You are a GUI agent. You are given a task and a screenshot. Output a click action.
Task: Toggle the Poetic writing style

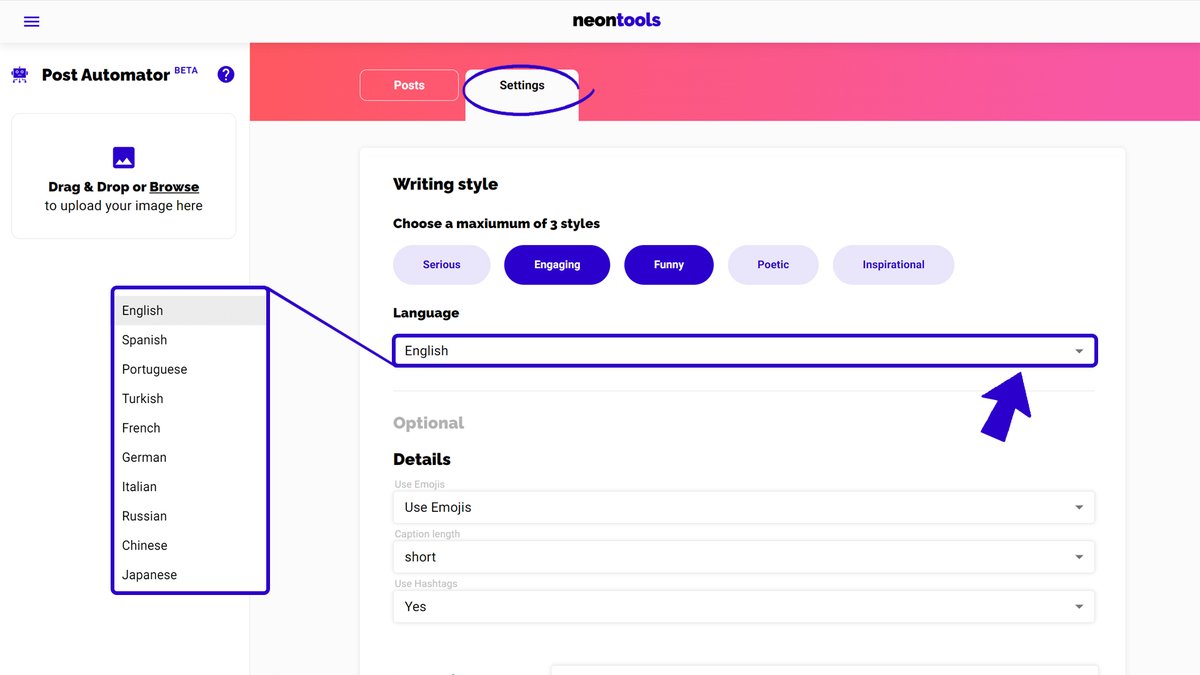tap(773, 264)
